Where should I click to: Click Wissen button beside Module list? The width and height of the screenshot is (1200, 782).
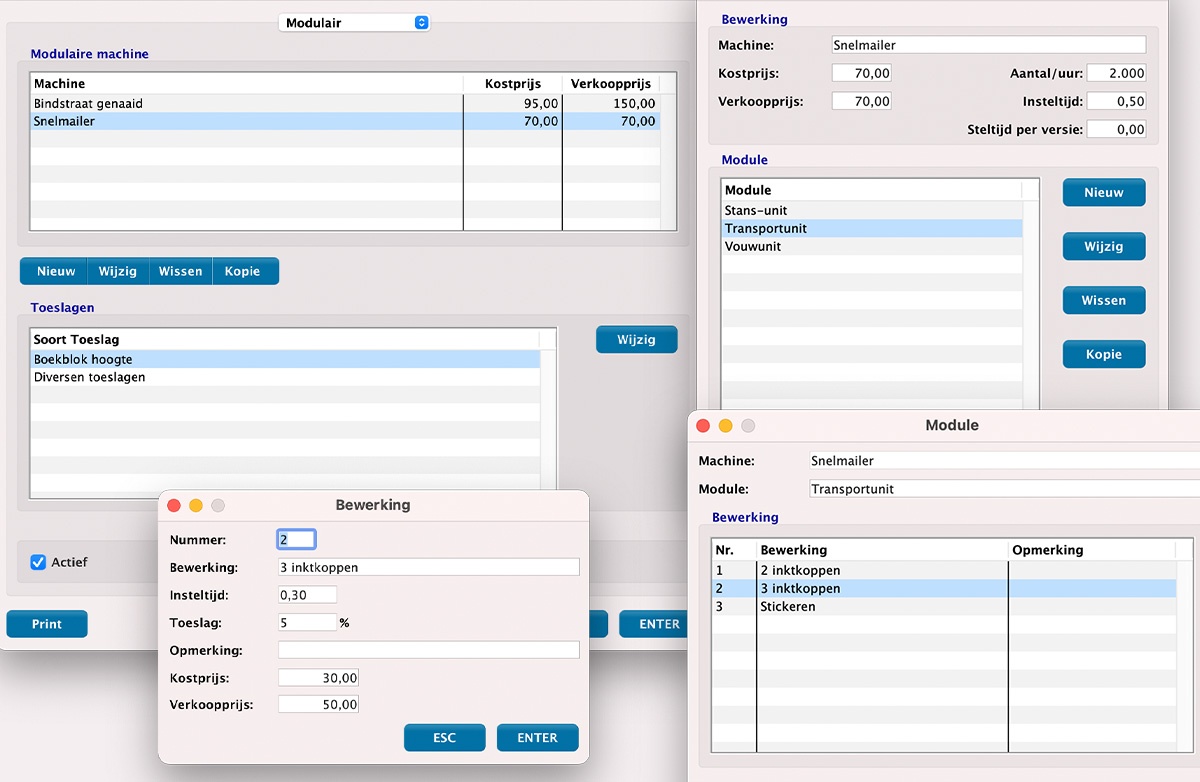click(1104, 301)
